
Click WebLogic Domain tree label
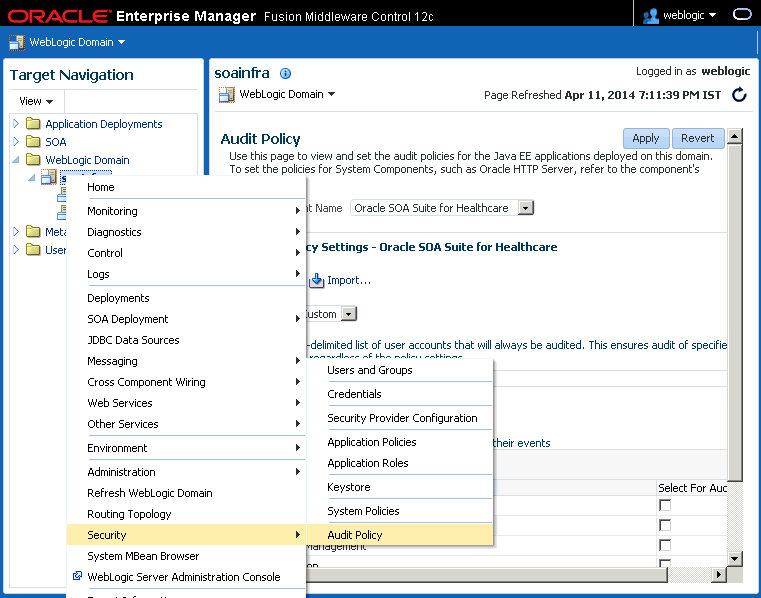tap(87, 160)
